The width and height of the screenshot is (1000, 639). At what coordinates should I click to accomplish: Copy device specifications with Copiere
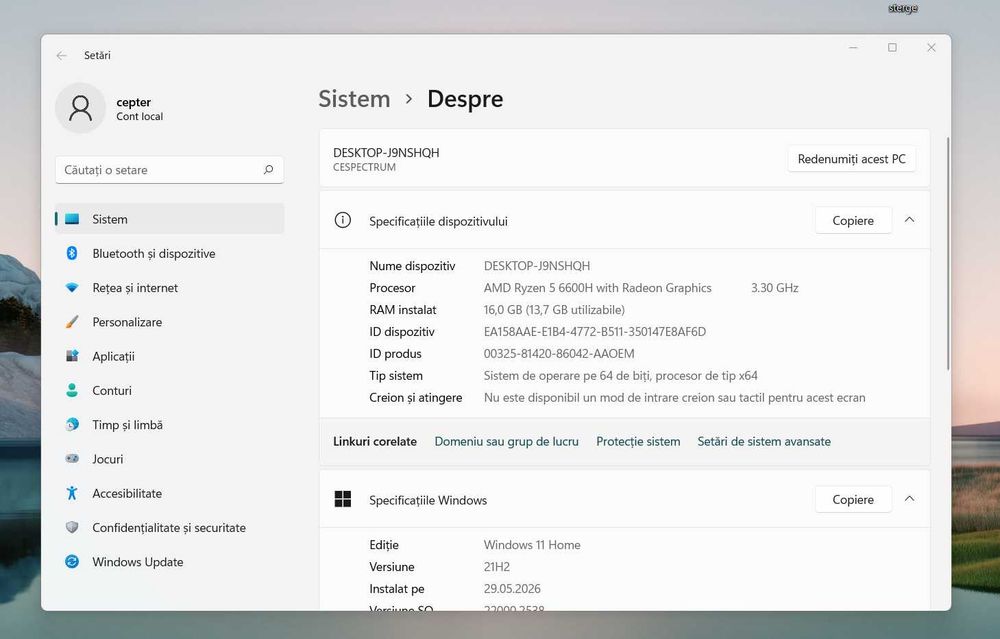(x=853, y=221)
